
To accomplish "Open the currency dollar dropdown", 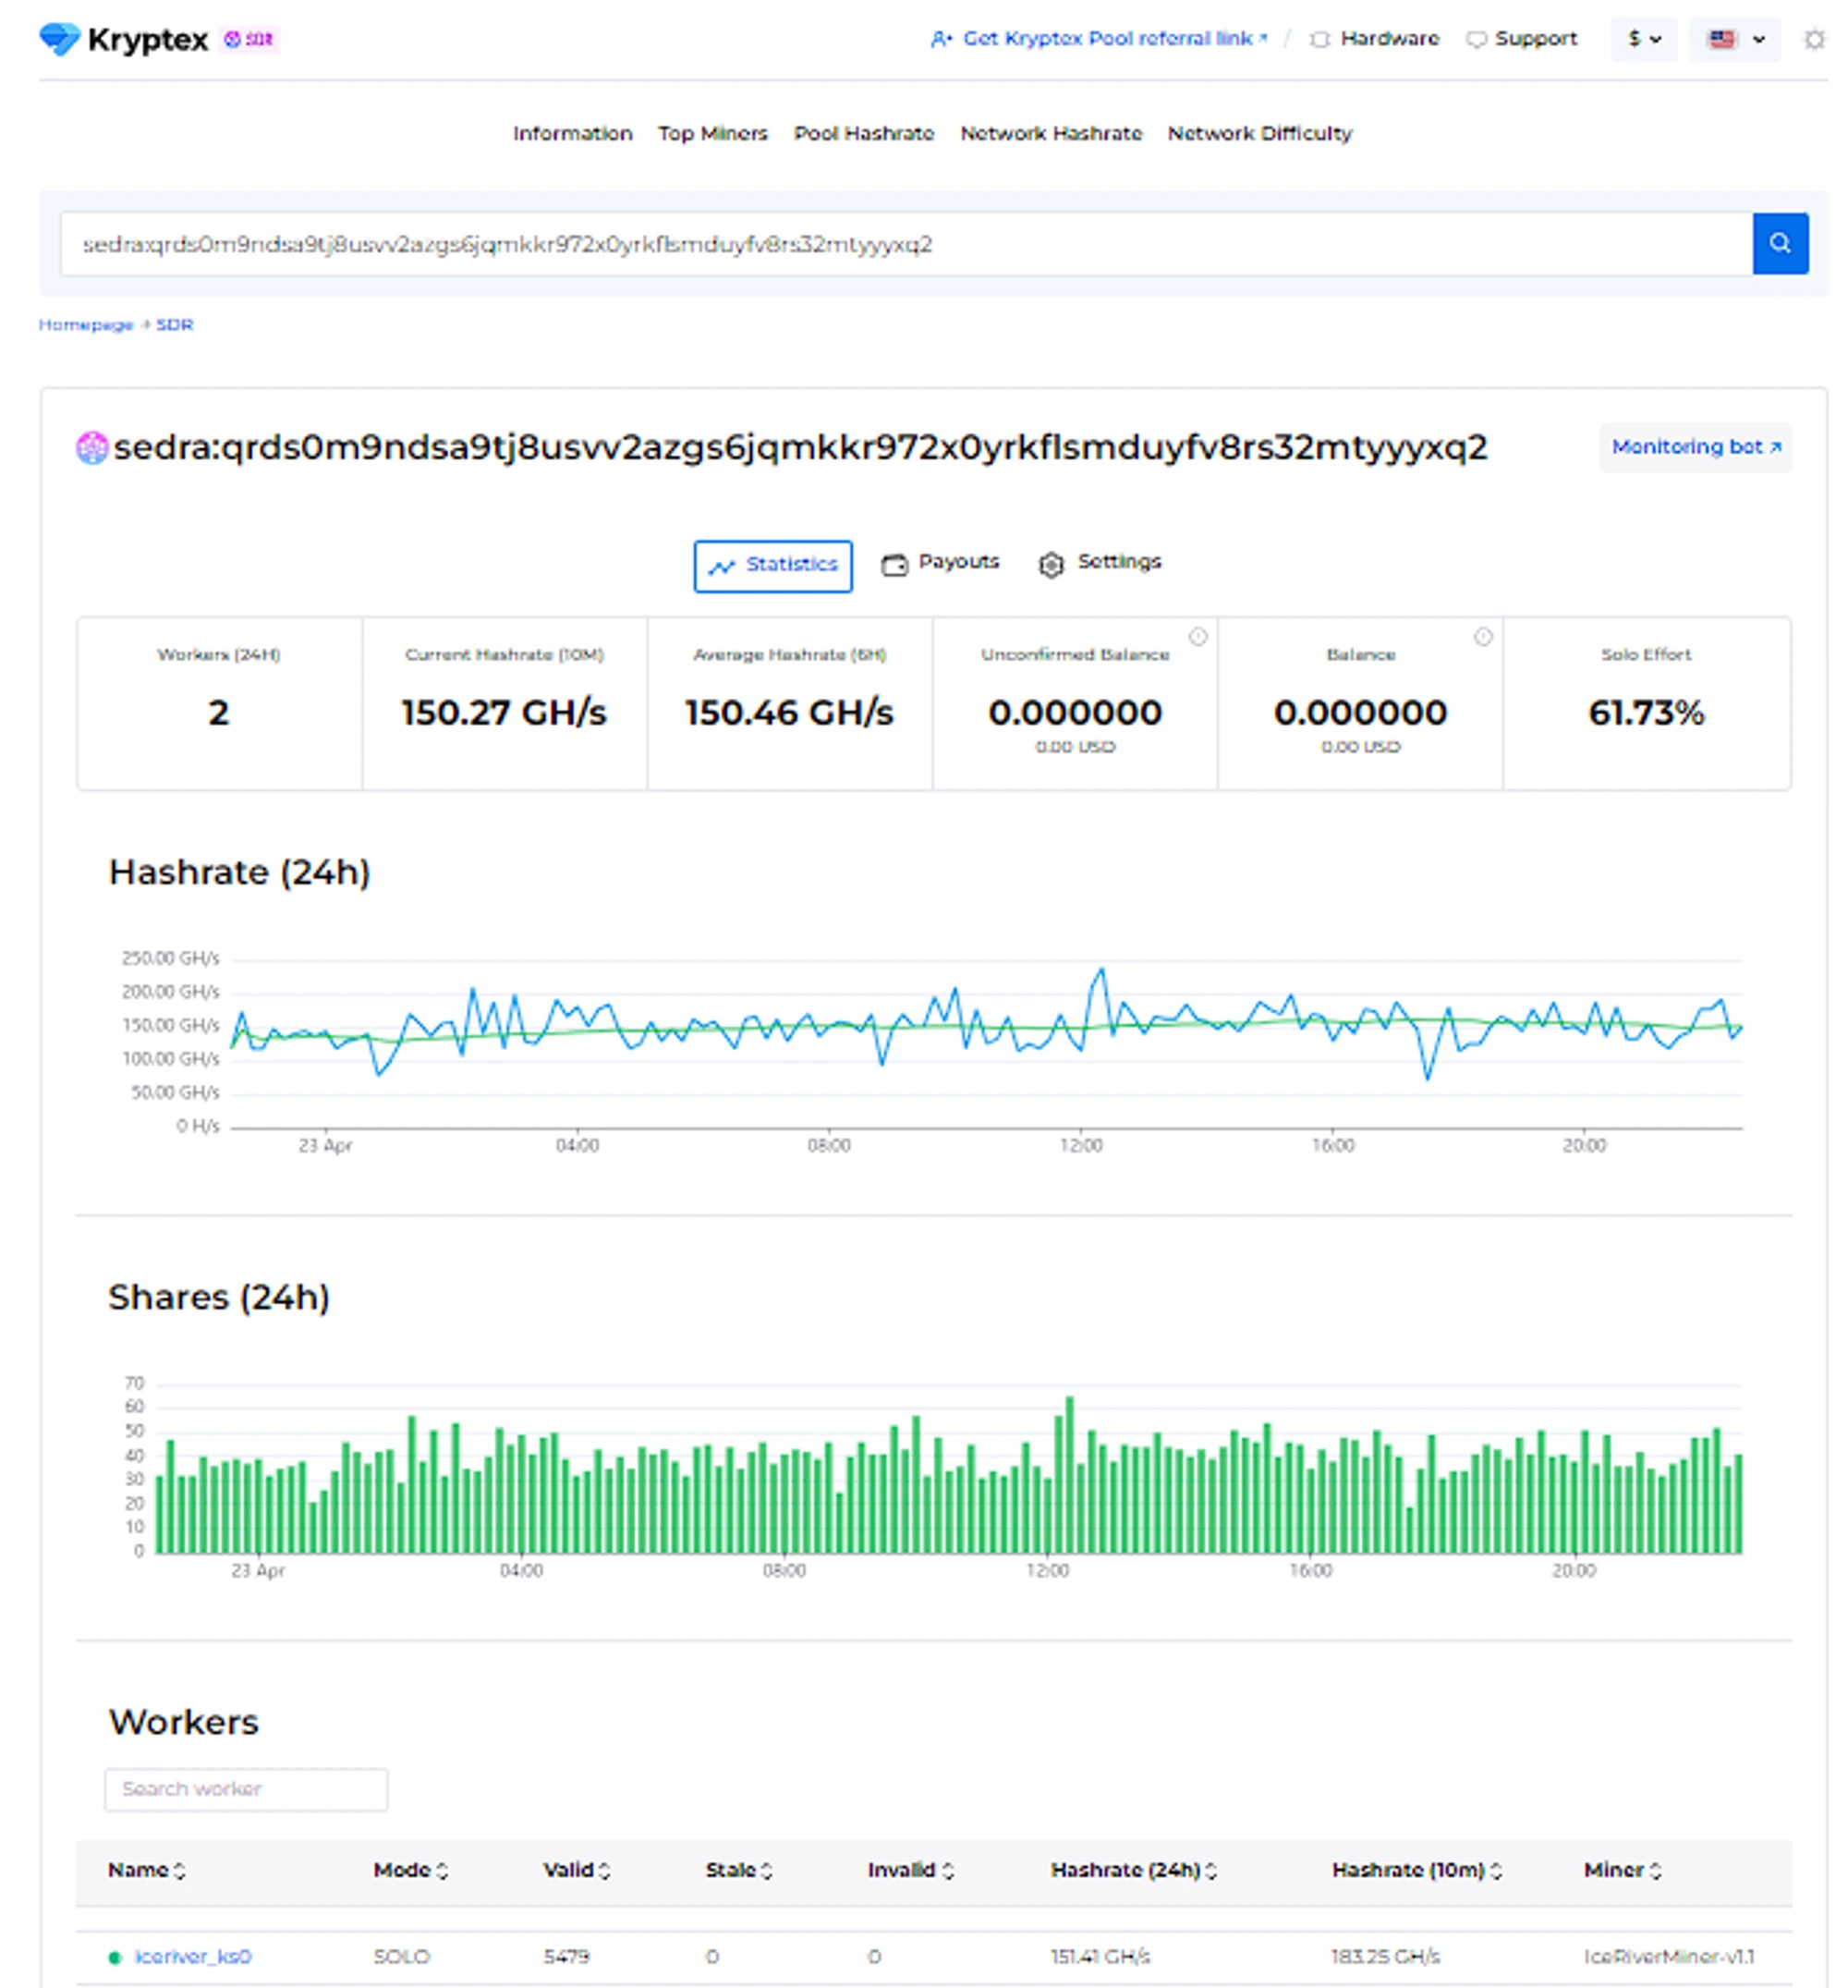I will tap(1643, 39).
